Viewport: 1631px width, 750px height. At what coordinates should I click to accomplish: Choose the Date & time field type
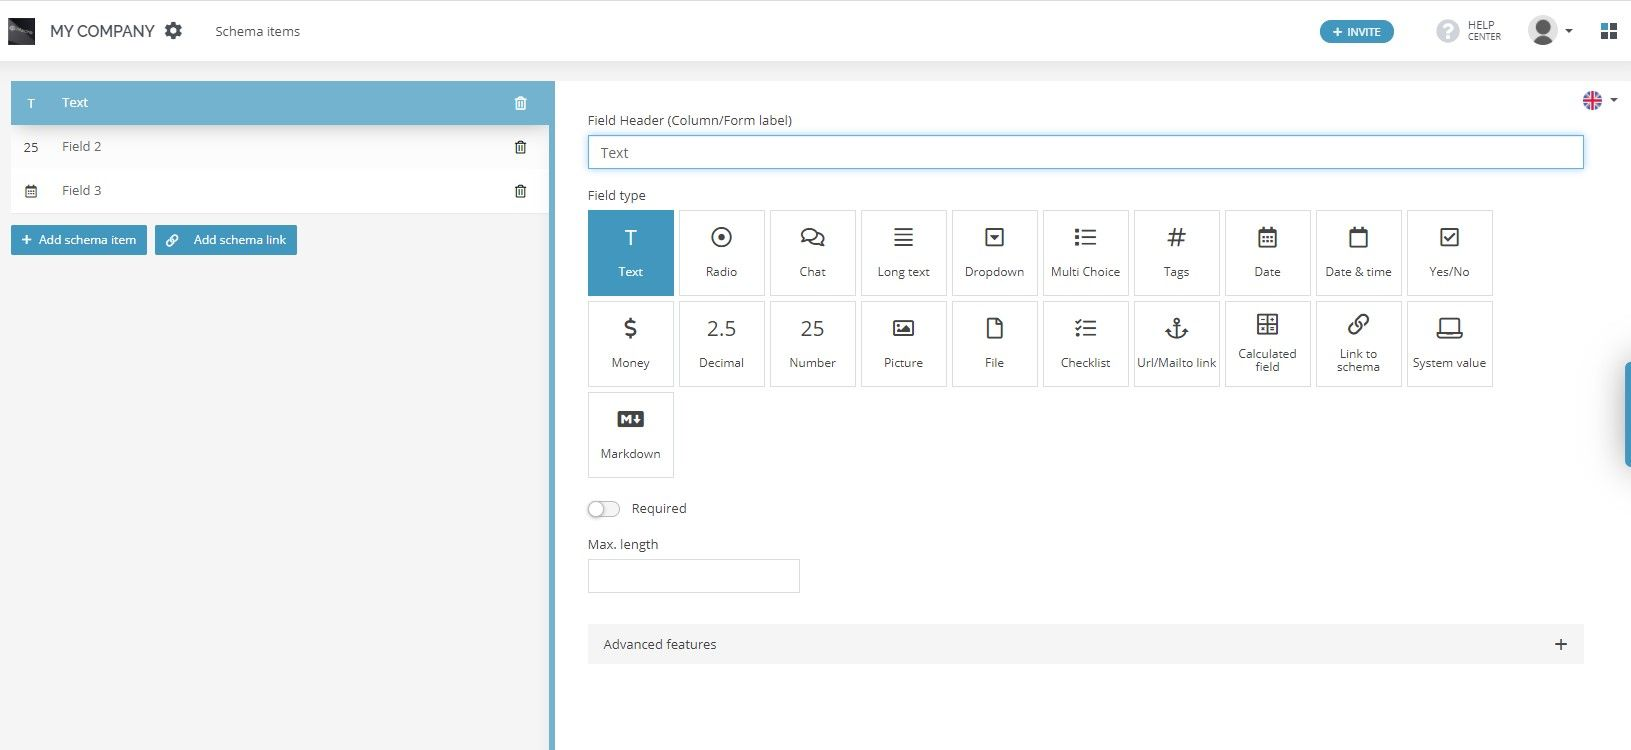[1358, 253]
